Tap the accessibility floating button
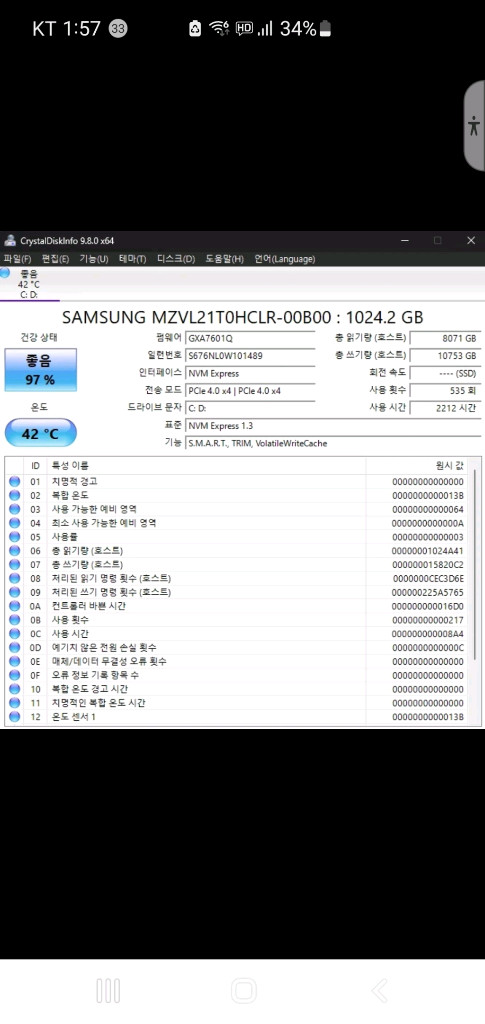This screenshot has width=485, height=1024. point(475,126)
